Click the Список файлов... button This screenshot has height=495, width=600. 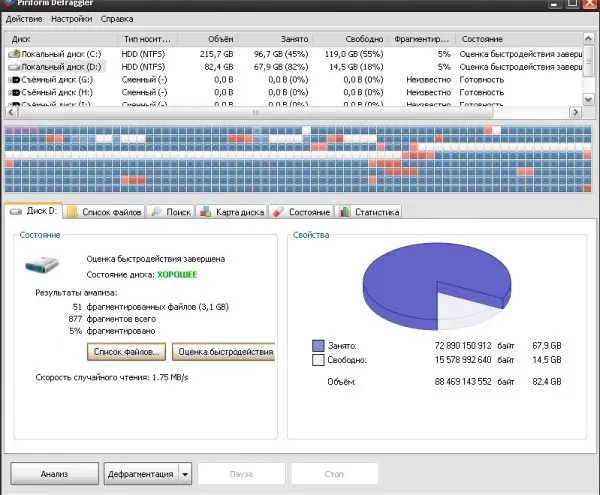tap(126, 352)
